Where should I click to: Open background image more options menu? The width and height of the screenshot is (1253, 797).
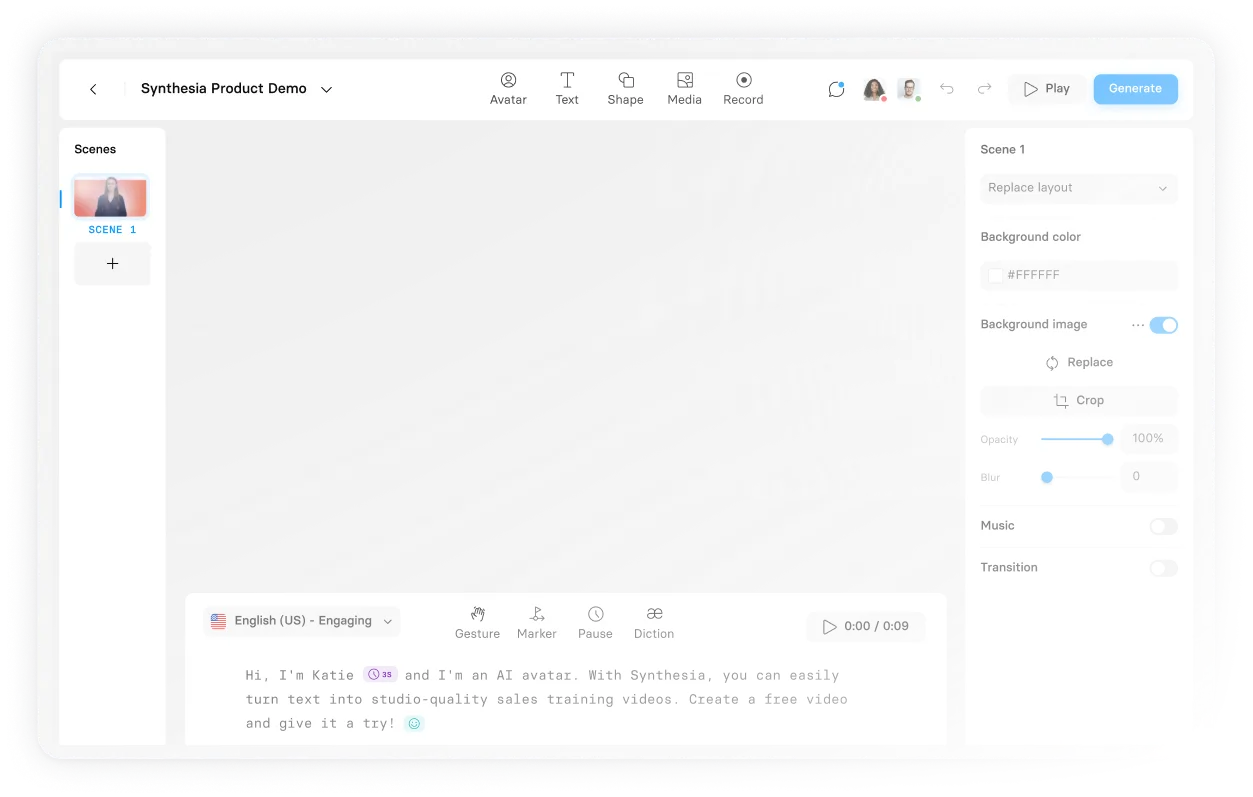click(x=1138, y=325)
